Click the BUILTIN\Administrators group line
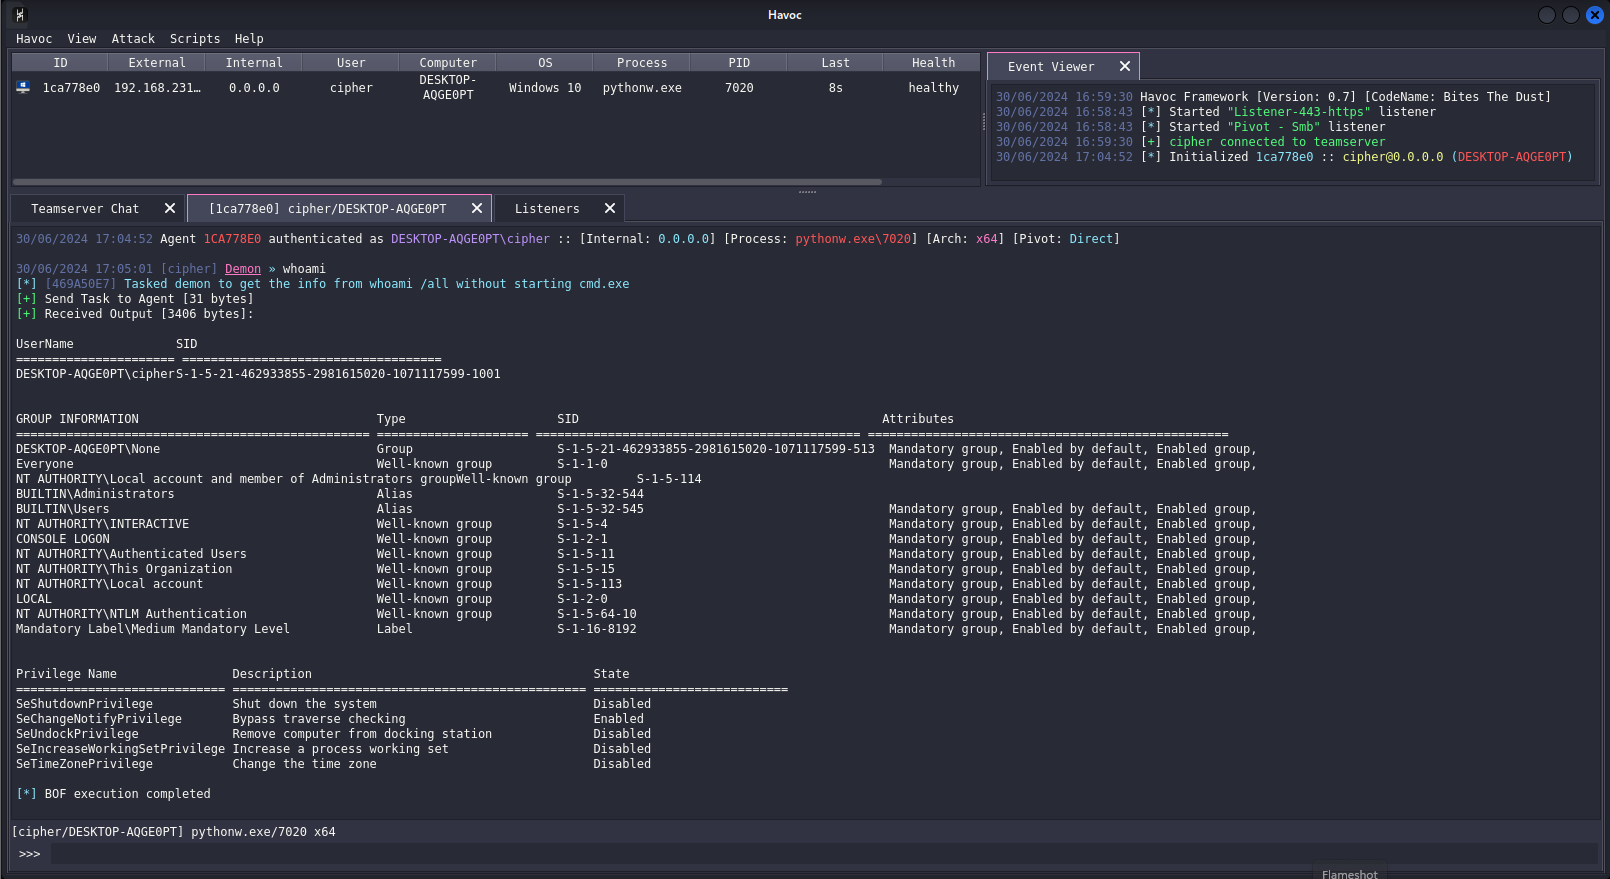Screen dimensions: 1610x879 point(330,494)
